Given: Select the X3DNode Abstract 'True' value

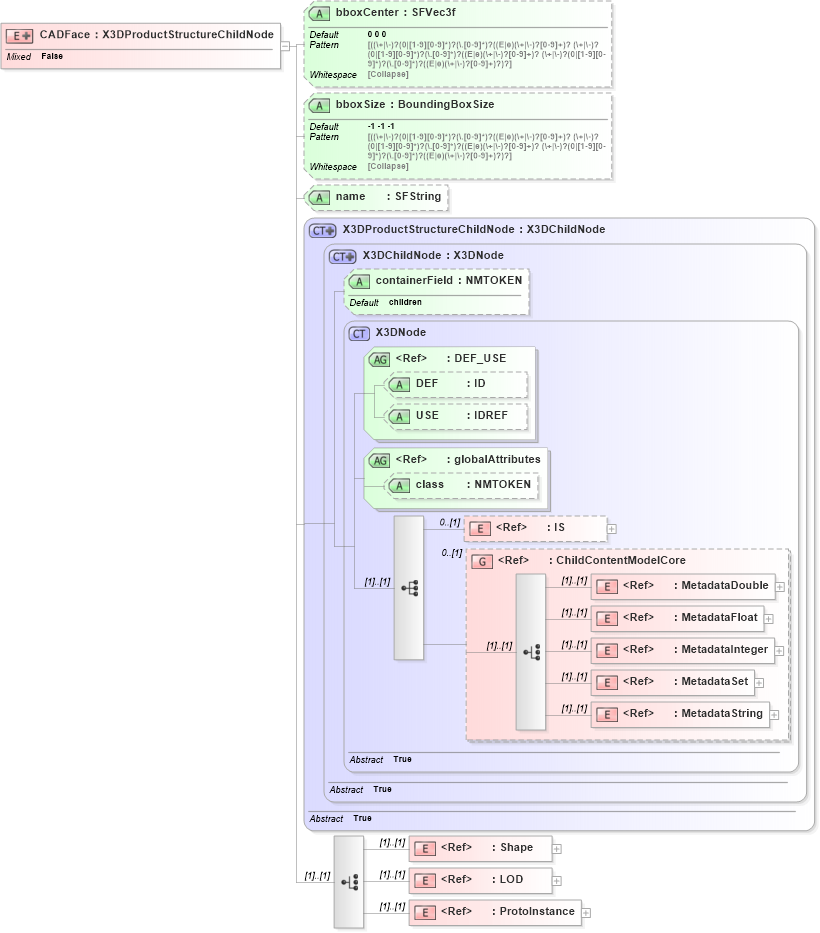Looking at the screenshot, I should coord(402,759).
